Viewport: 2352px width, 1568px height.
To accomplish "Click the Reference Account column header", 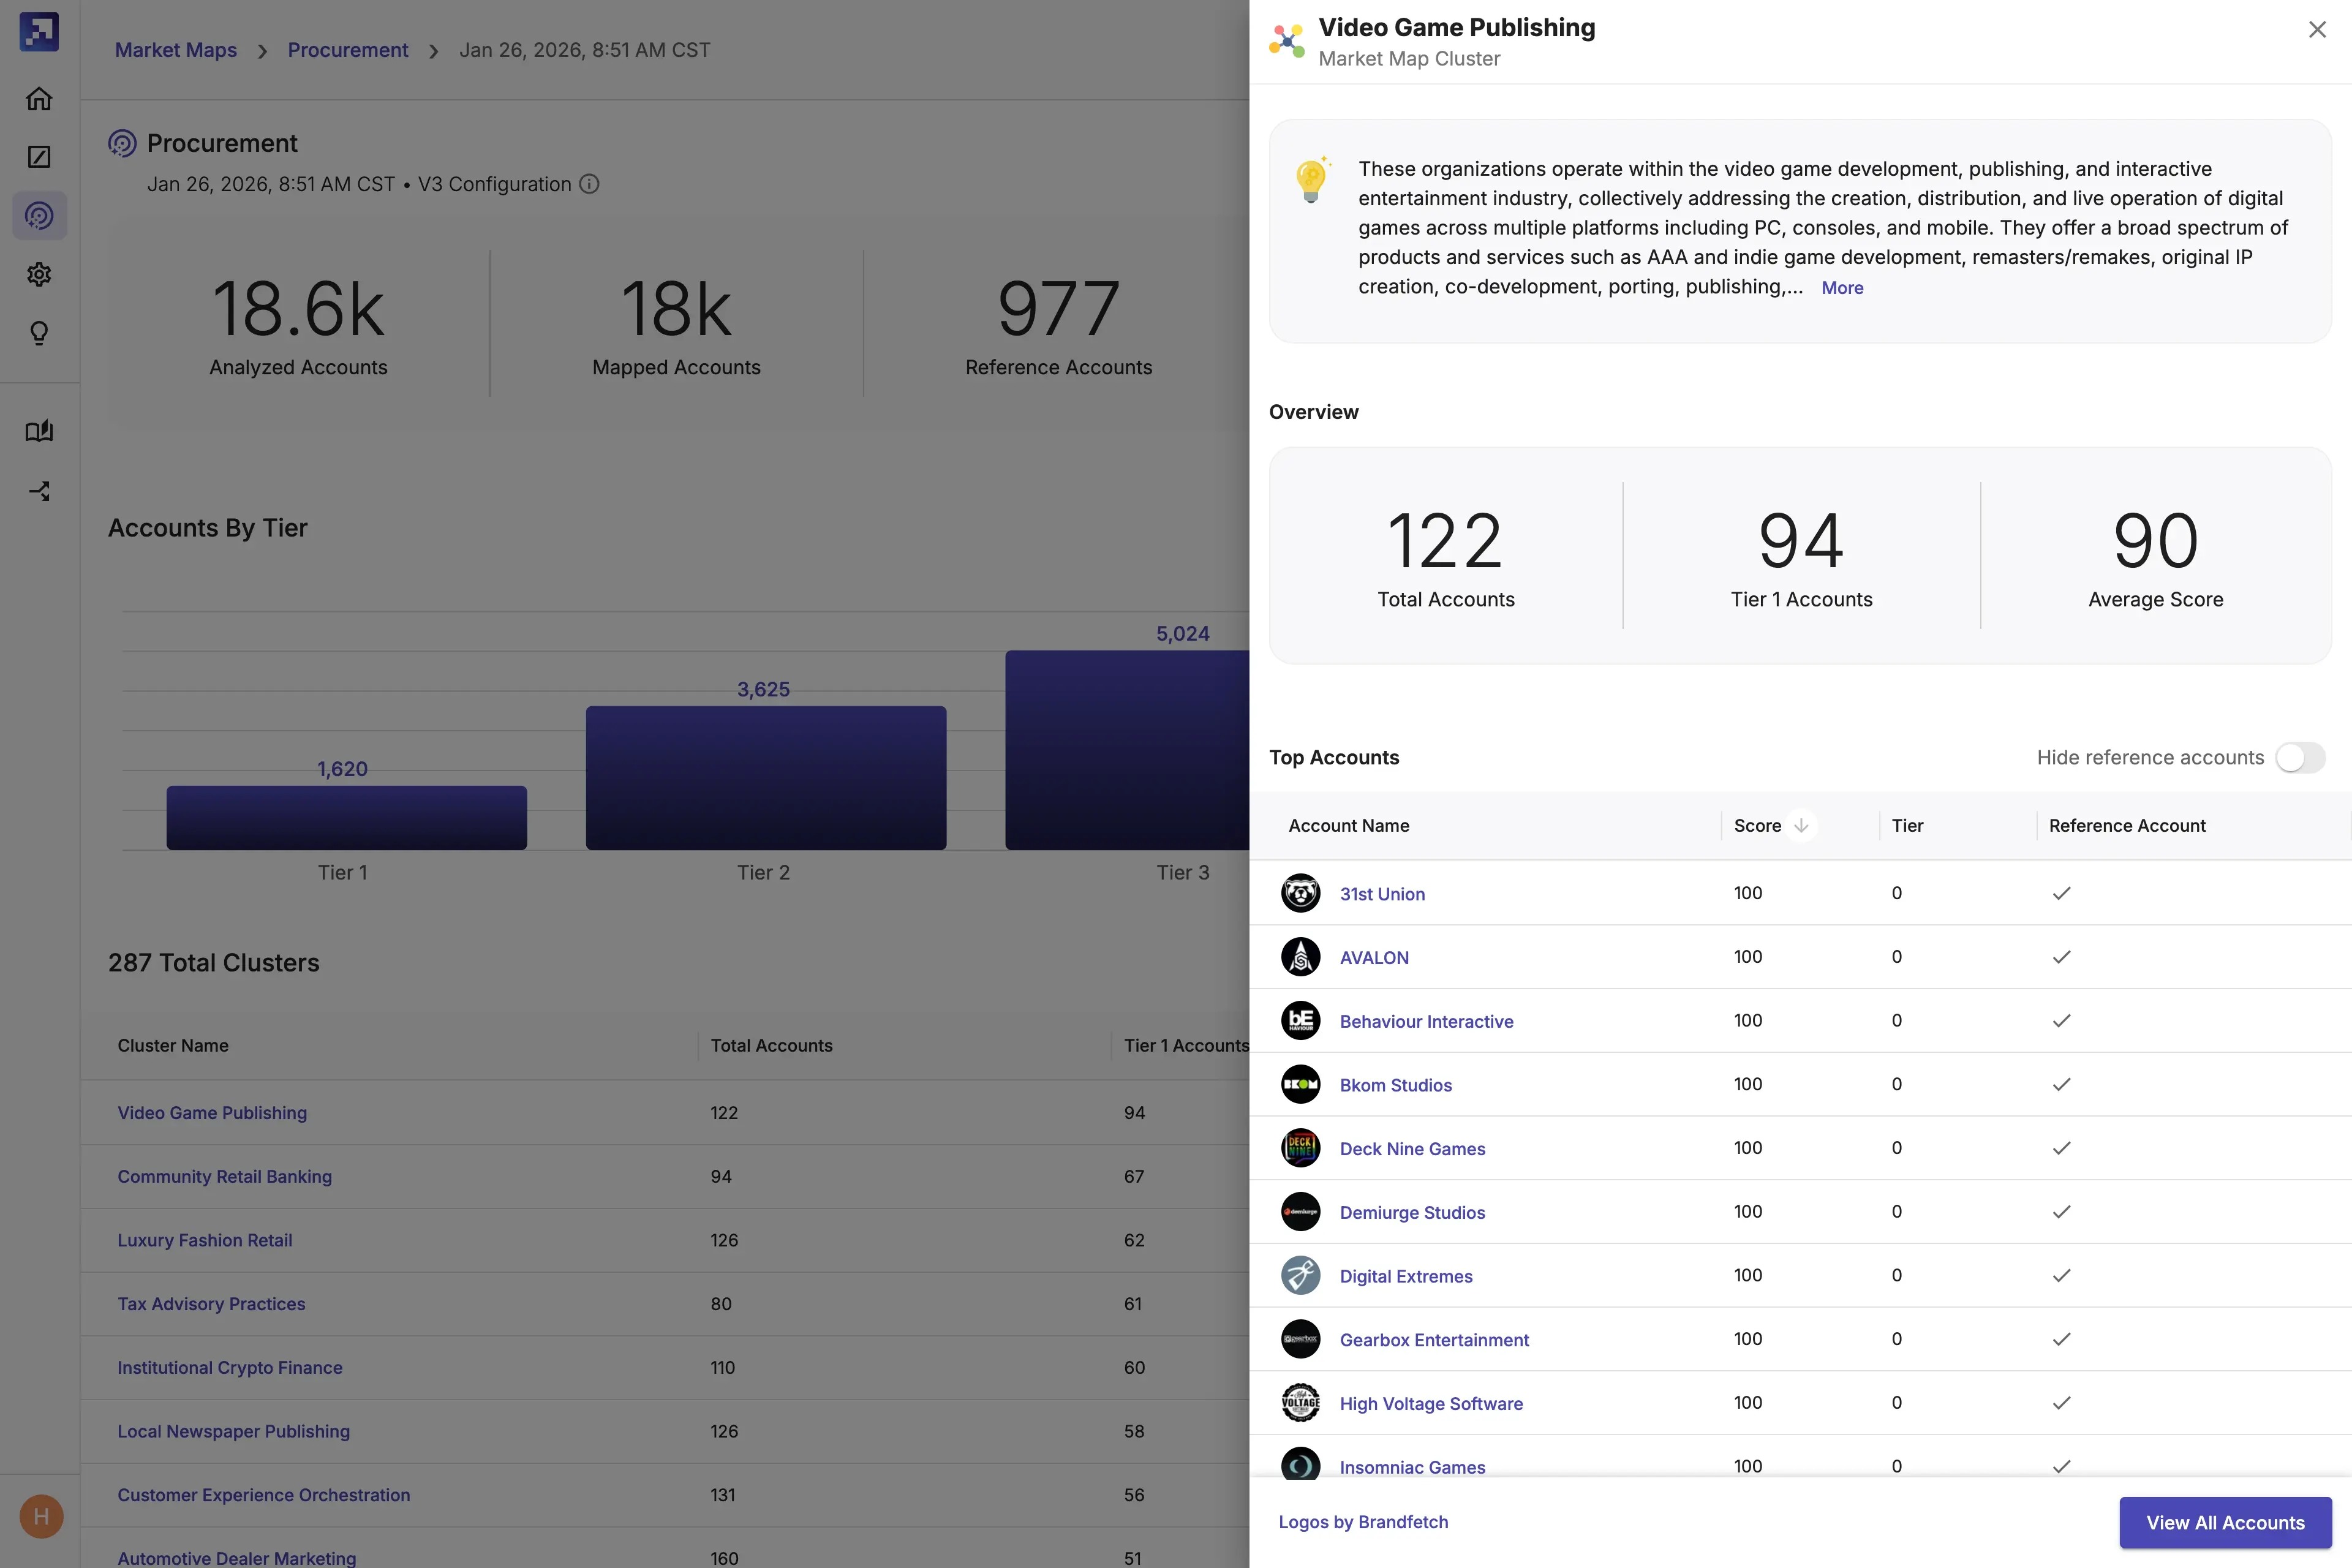I will click(2127, 826).
